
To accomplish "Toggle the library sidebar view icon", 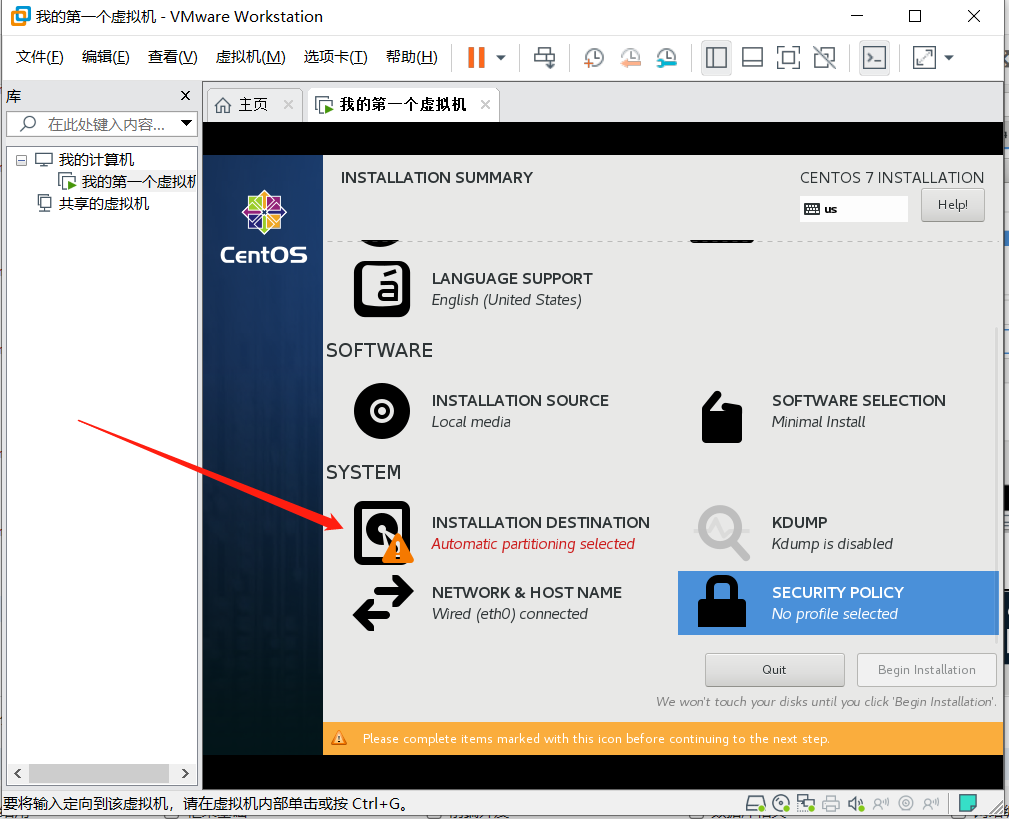I will pos(716,57).
